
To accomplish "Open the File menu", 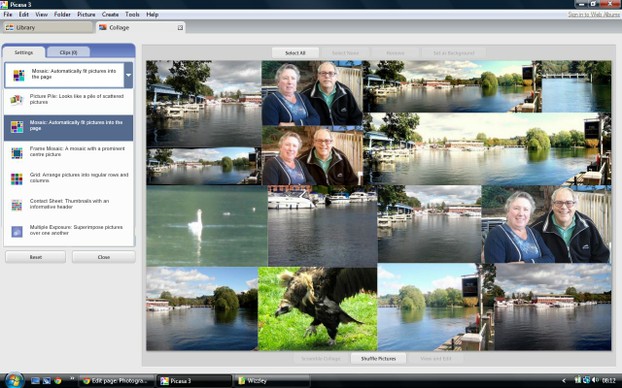I will point(8,14).
